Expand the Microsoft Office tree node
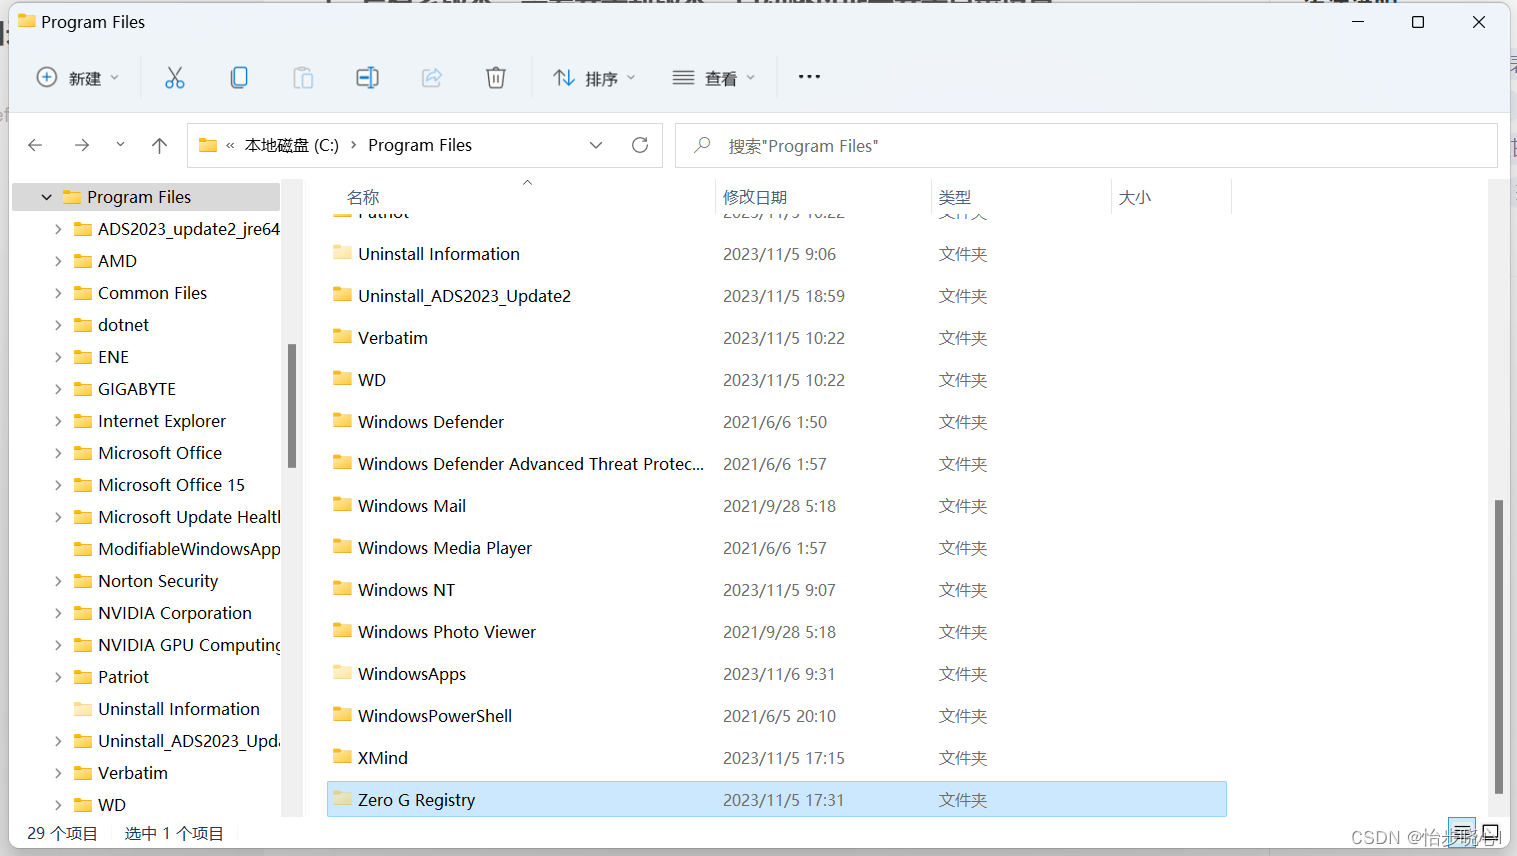Image resolution: width=1517 pixels, height=856 pixels. tap(58, 453)
